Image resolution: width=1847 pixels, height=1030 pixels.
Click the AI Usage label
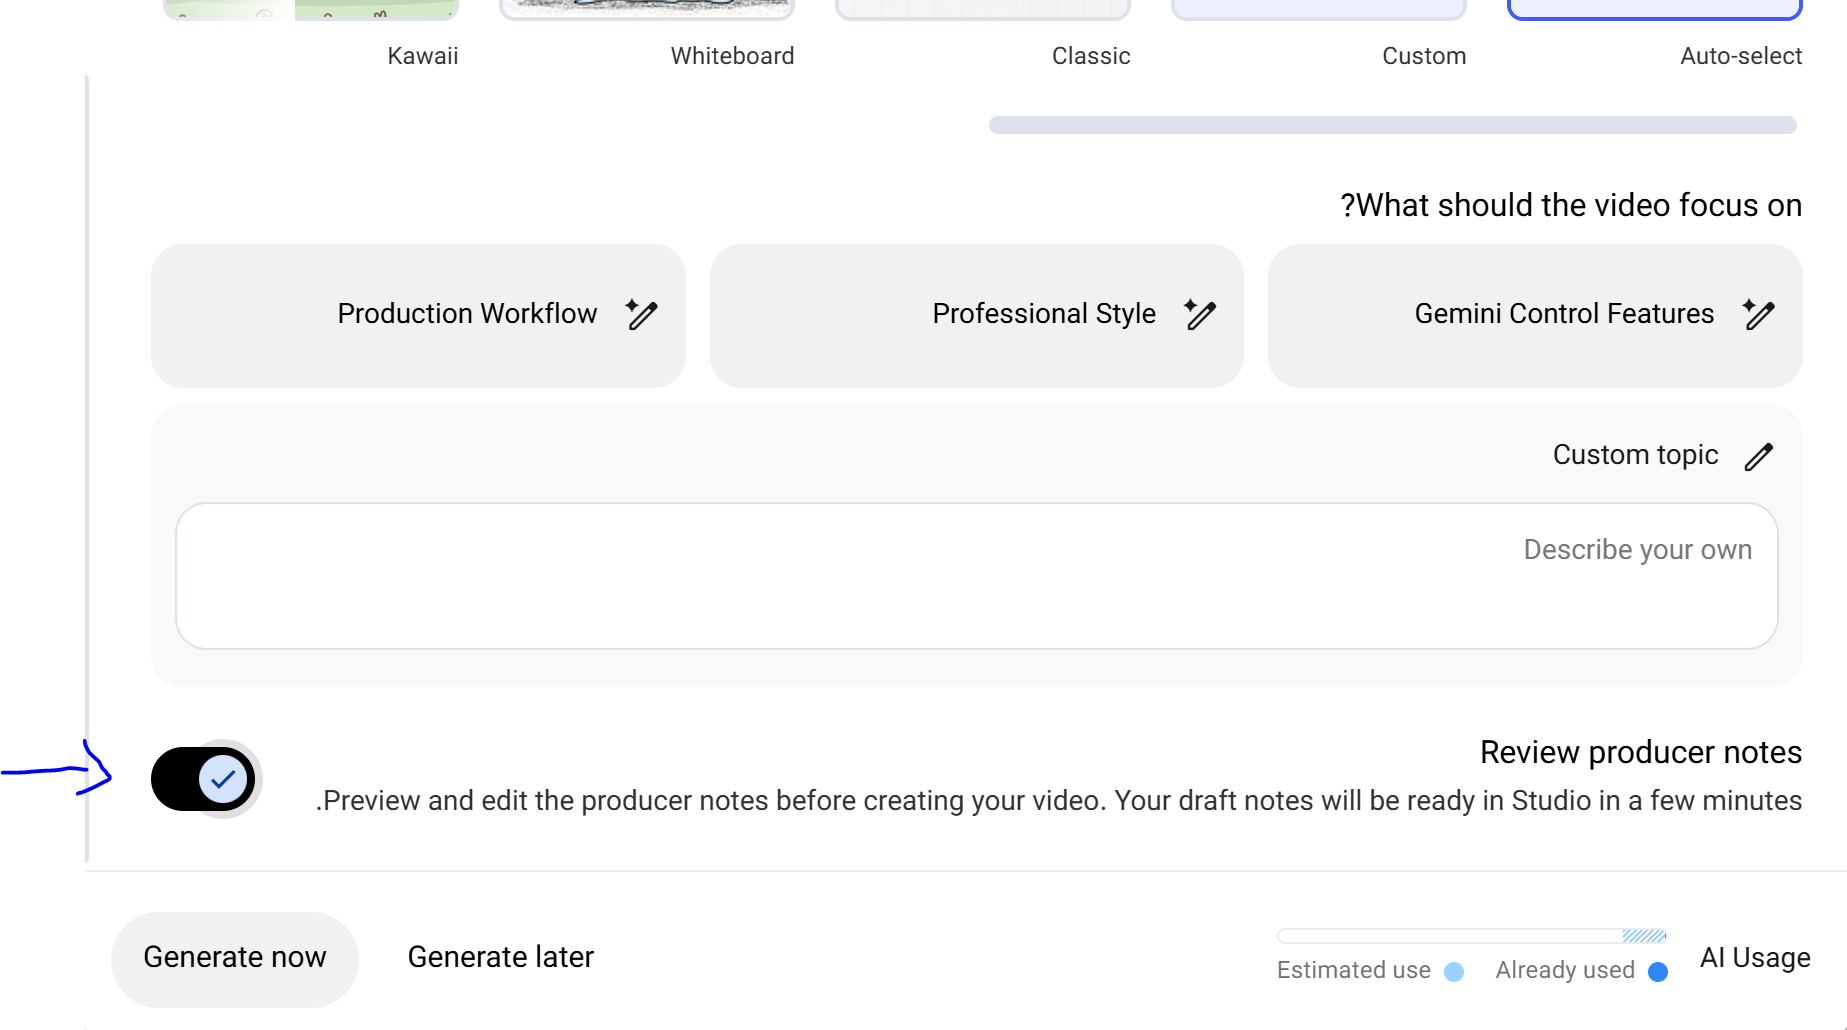point(1755,958)
